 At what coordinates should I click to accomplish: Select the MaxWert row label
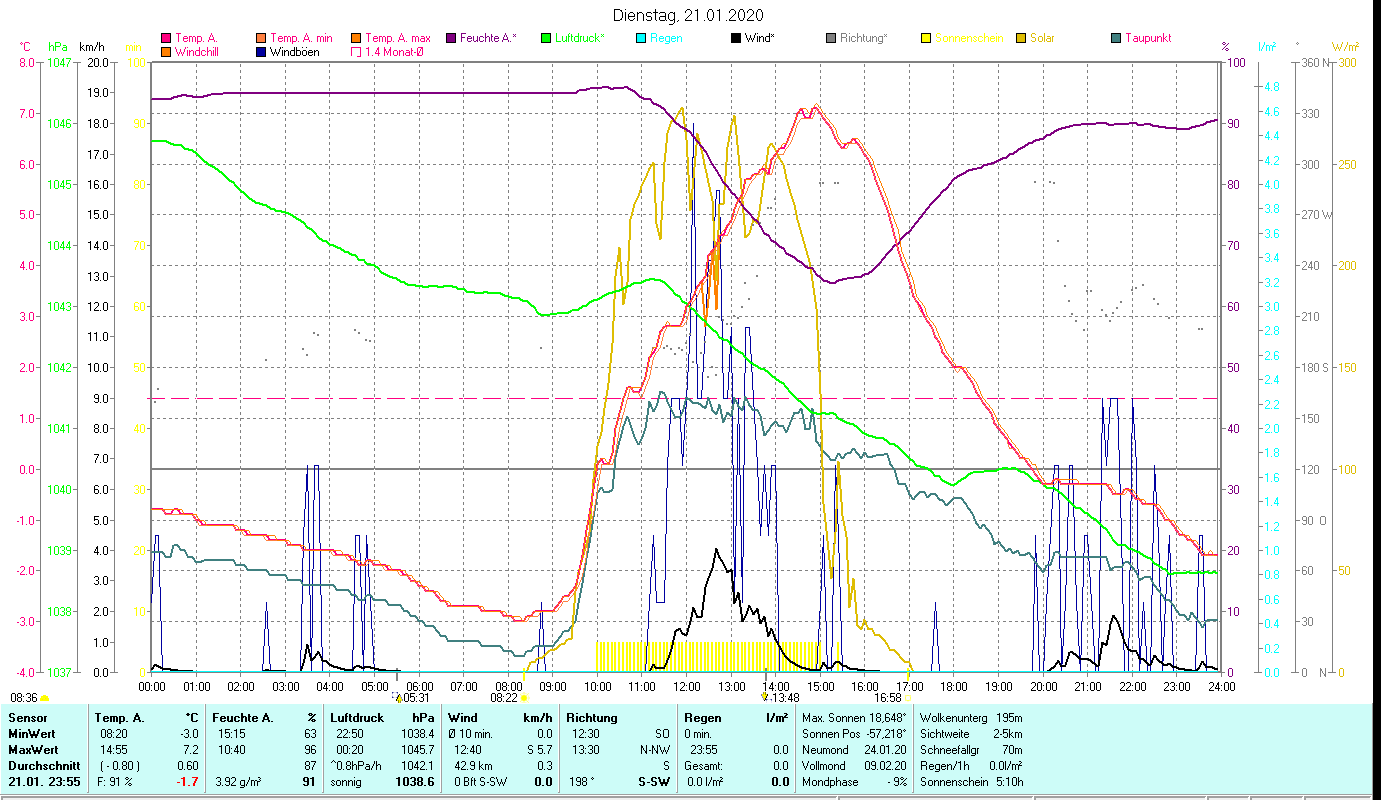click(x=34, y=750)
